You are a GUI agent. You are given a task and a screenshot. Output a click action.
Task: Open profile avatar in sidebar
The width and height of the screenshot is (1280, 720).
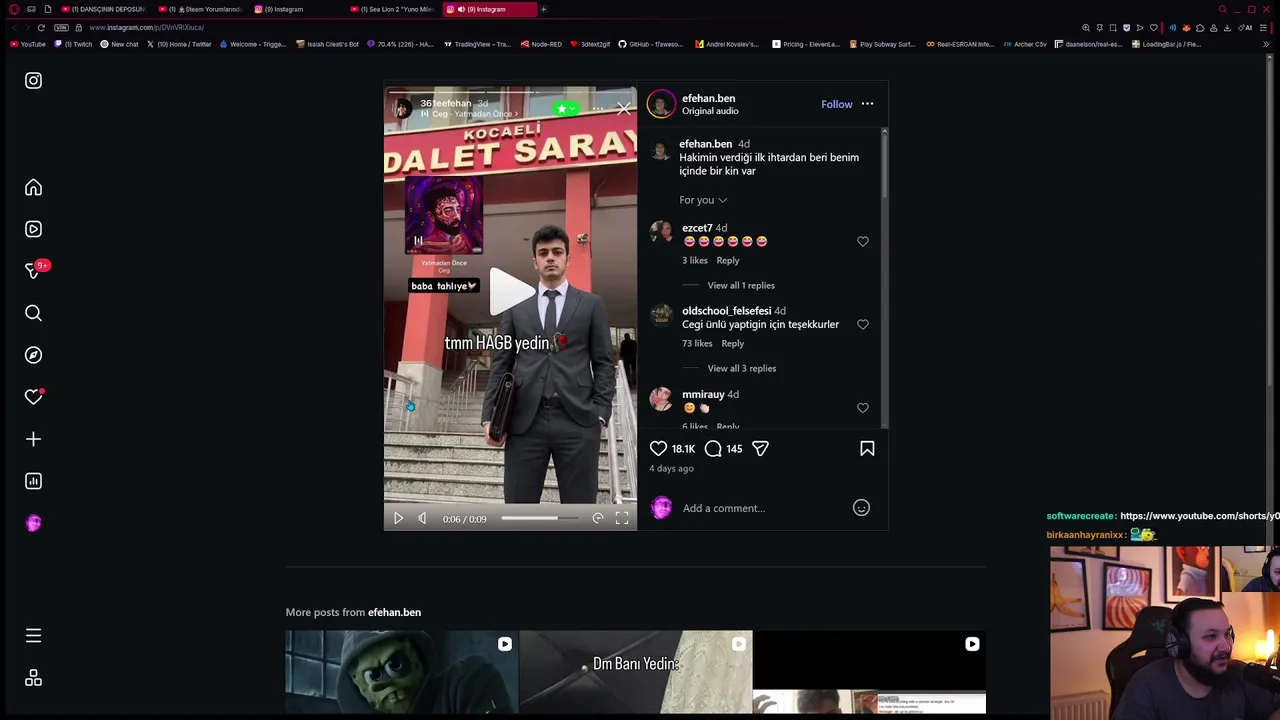(x=33, y=523)
